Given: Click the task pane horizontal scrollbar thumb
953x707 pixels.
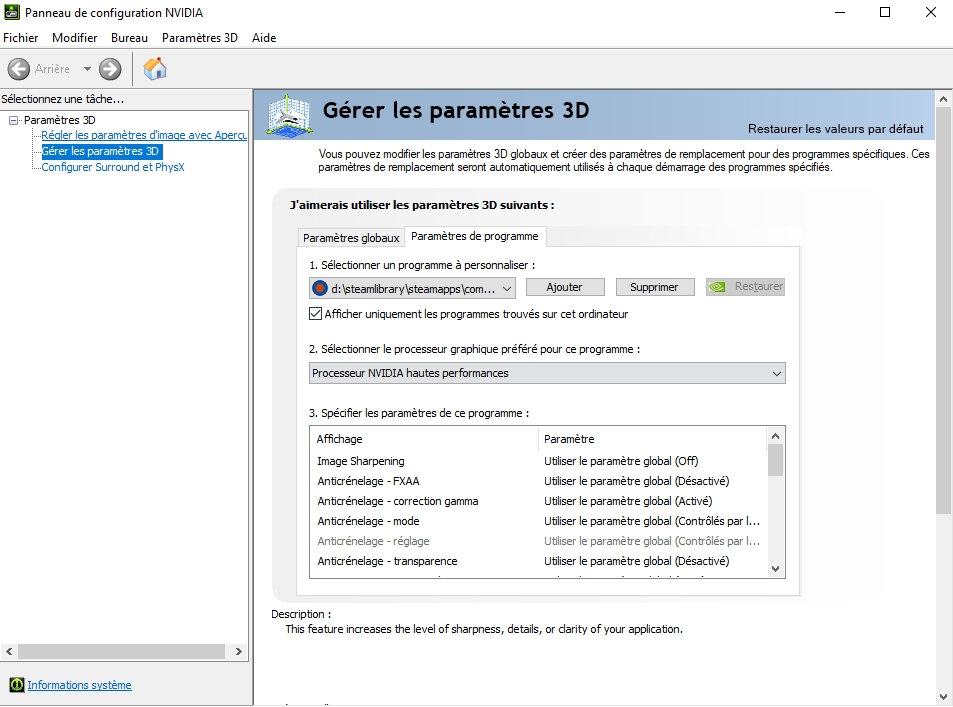Looking at the screenshot, I should (x=121, y=651).
